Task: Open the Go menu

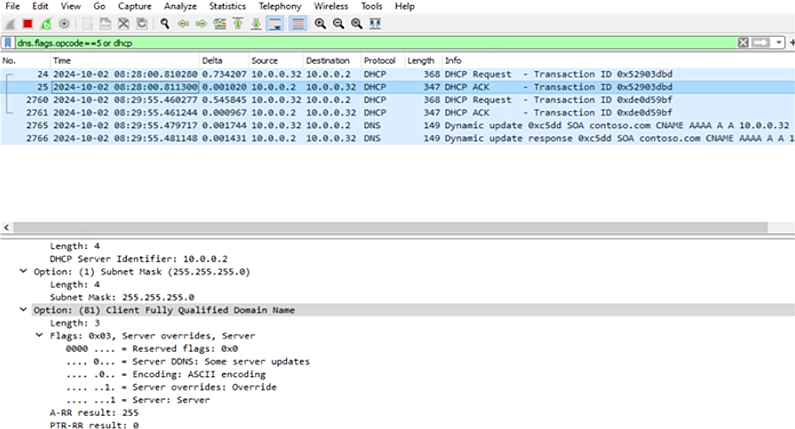Action: click(99, 6)
